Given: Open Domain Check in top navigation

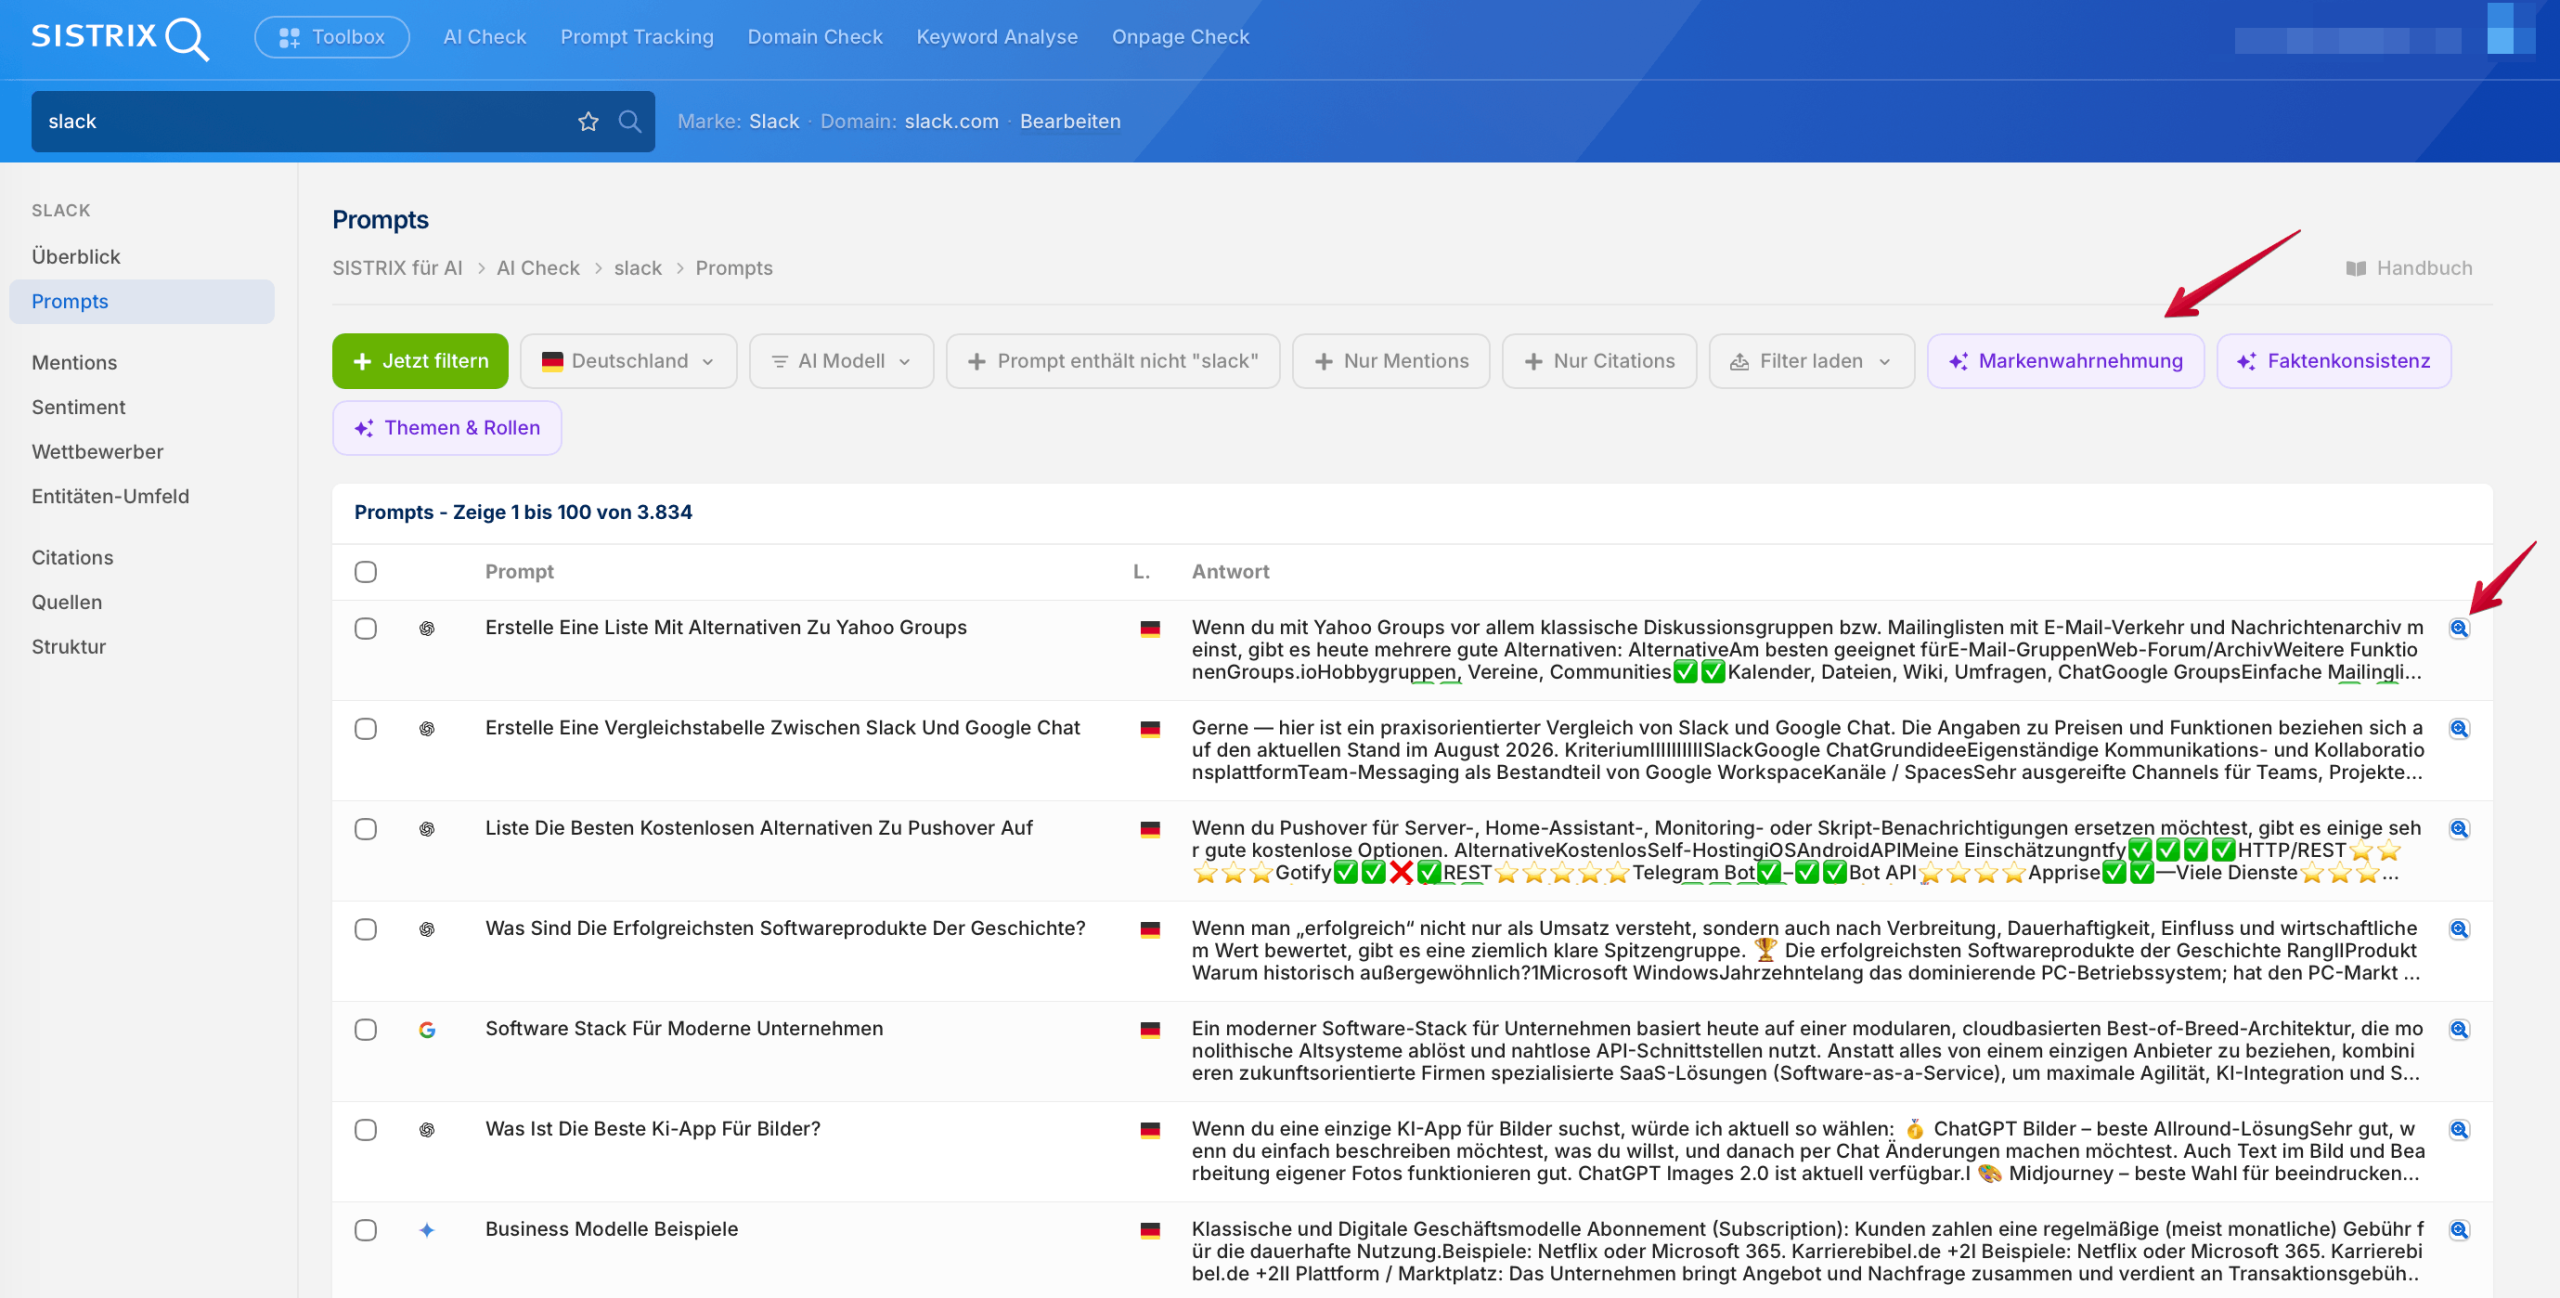Looking at the screenshot, I should [x=815, y=37].
